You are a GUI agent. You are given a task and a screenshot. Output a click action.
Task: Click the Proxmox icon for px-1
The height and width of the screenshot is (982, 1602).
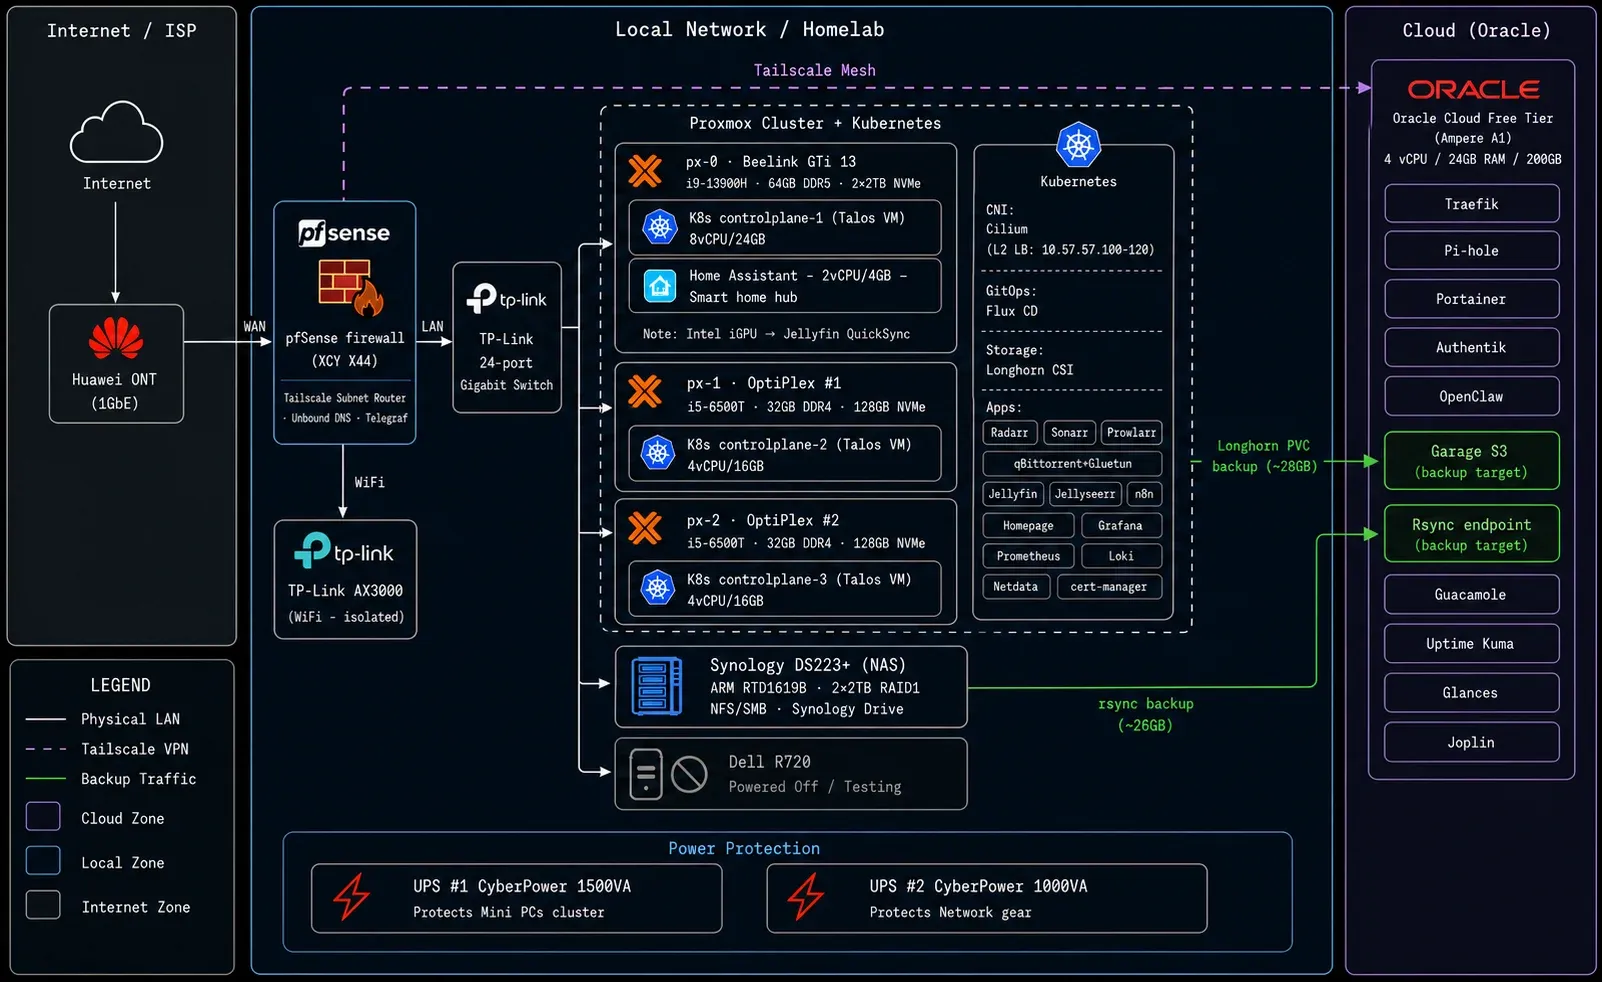pos(645,391)
